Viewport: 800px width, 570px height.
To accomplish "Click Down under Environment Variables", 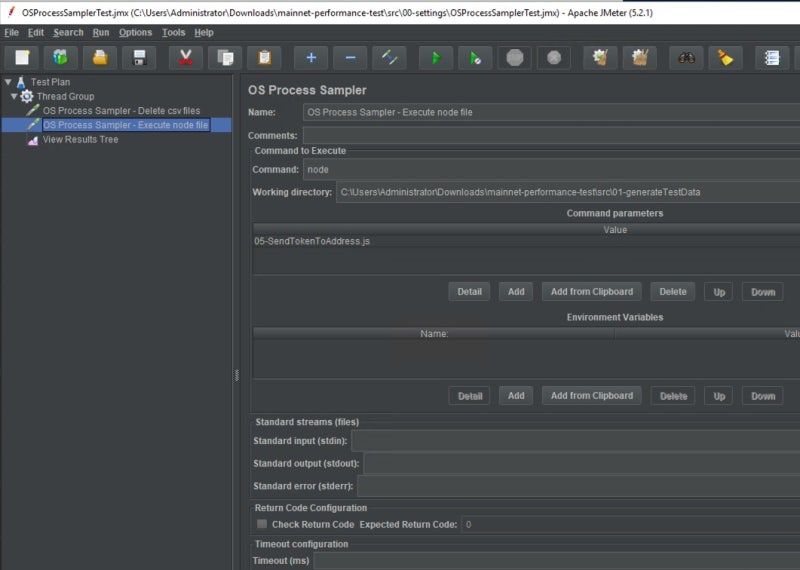I will point(763,395).
